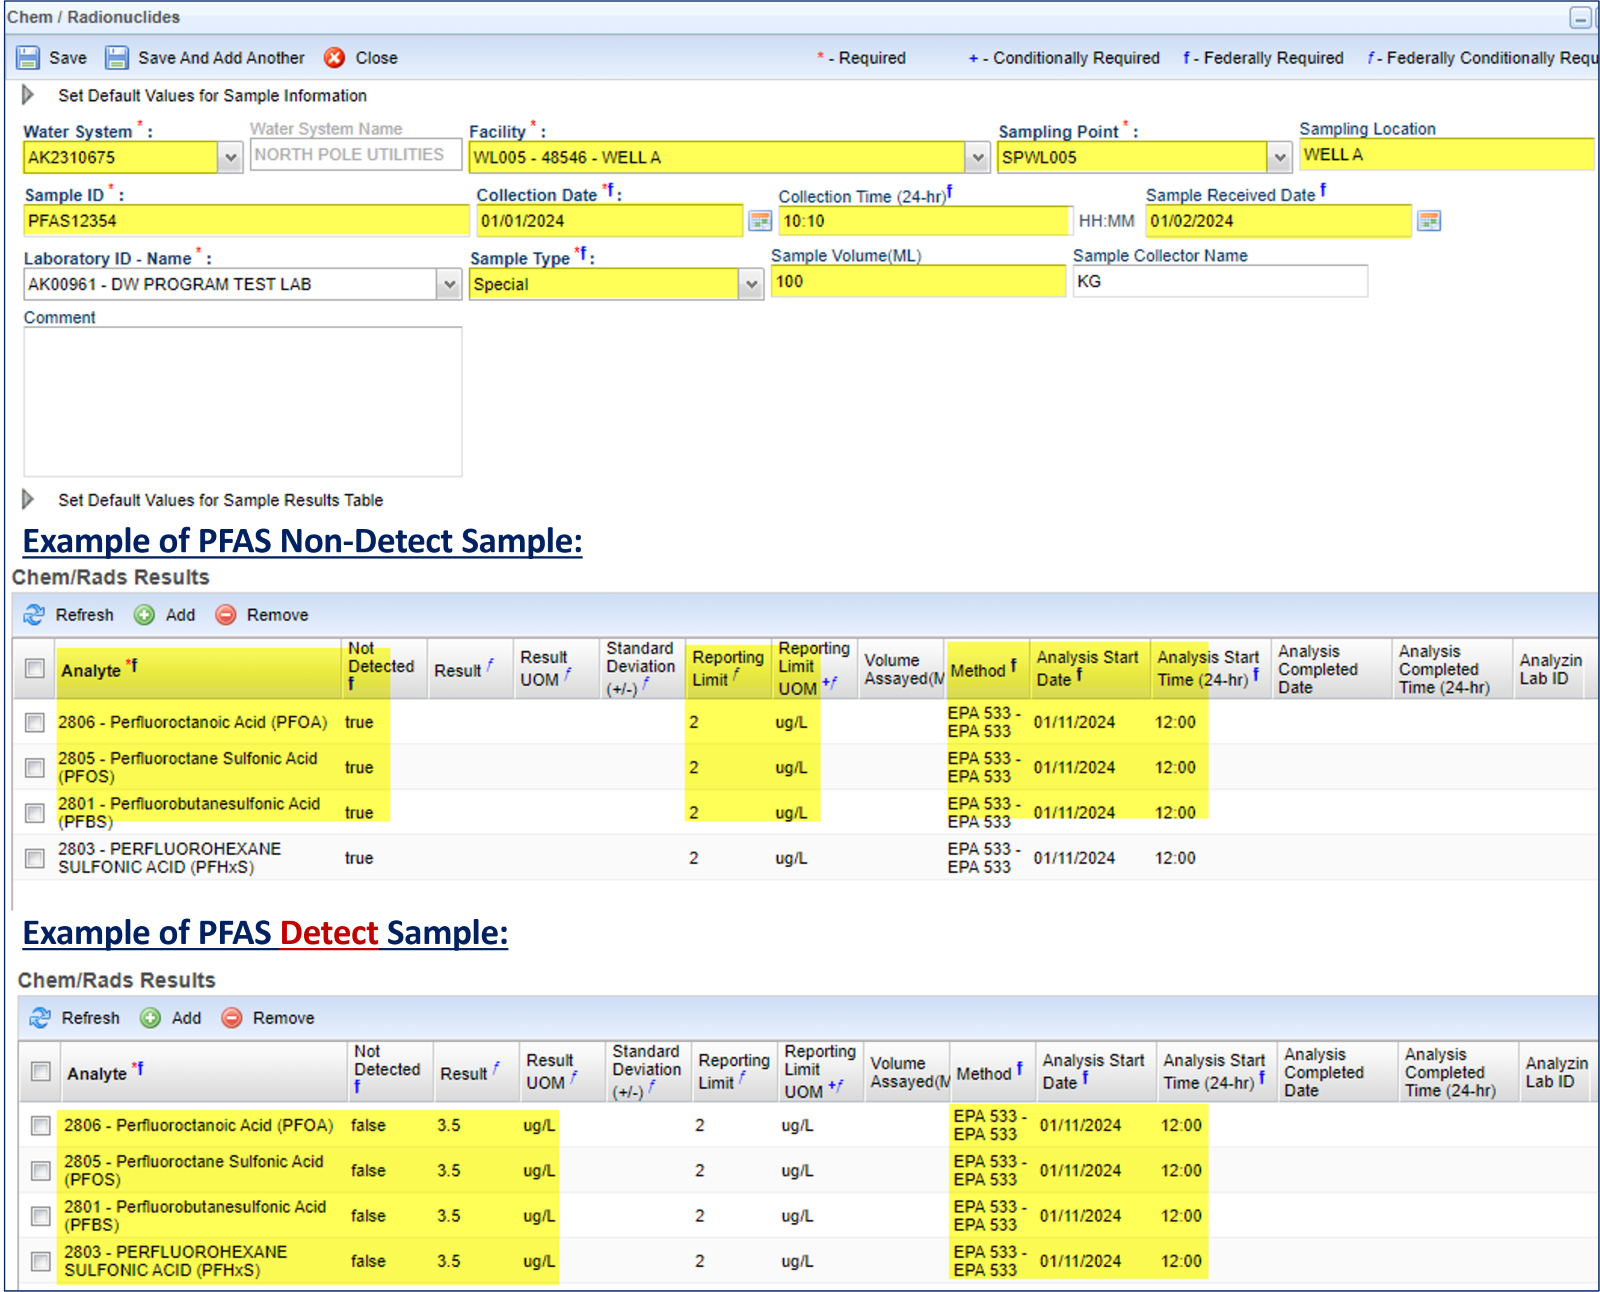Tick the select-all checkbox in the detect table header

pyautogui.click(x=41, y=1072)
